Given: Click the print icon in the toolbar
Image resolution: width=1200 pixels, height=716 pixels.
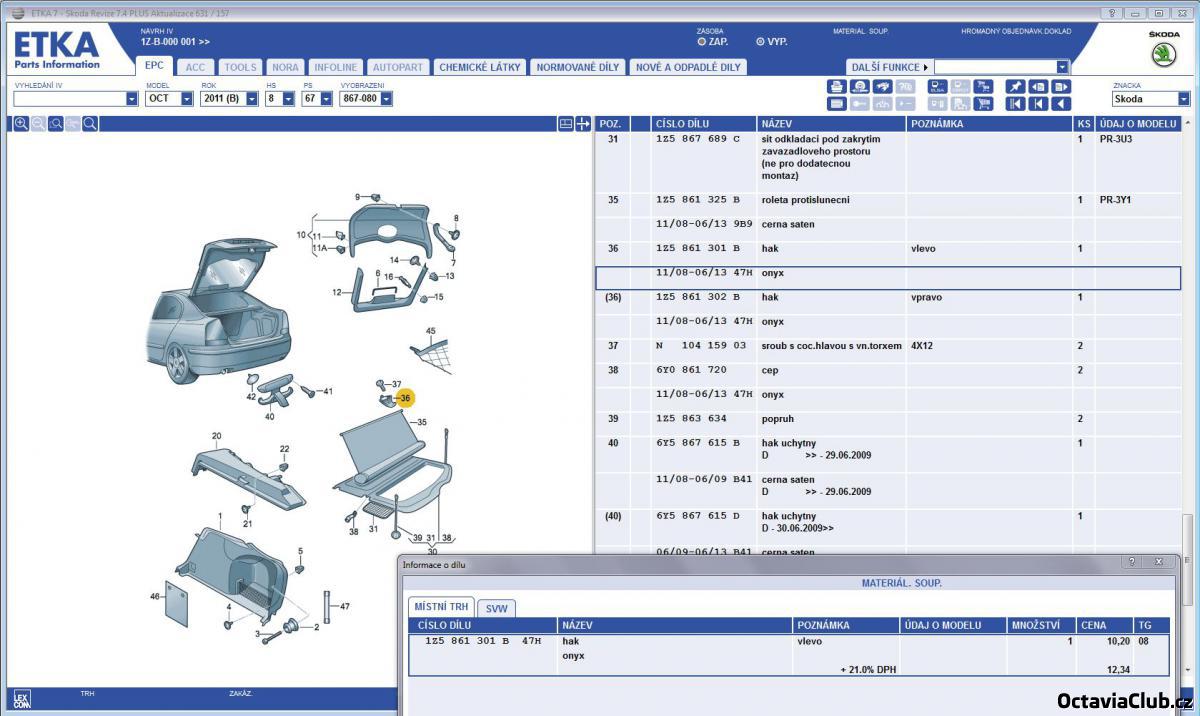Looking at the screenshot, I should (x=836, y=87).
